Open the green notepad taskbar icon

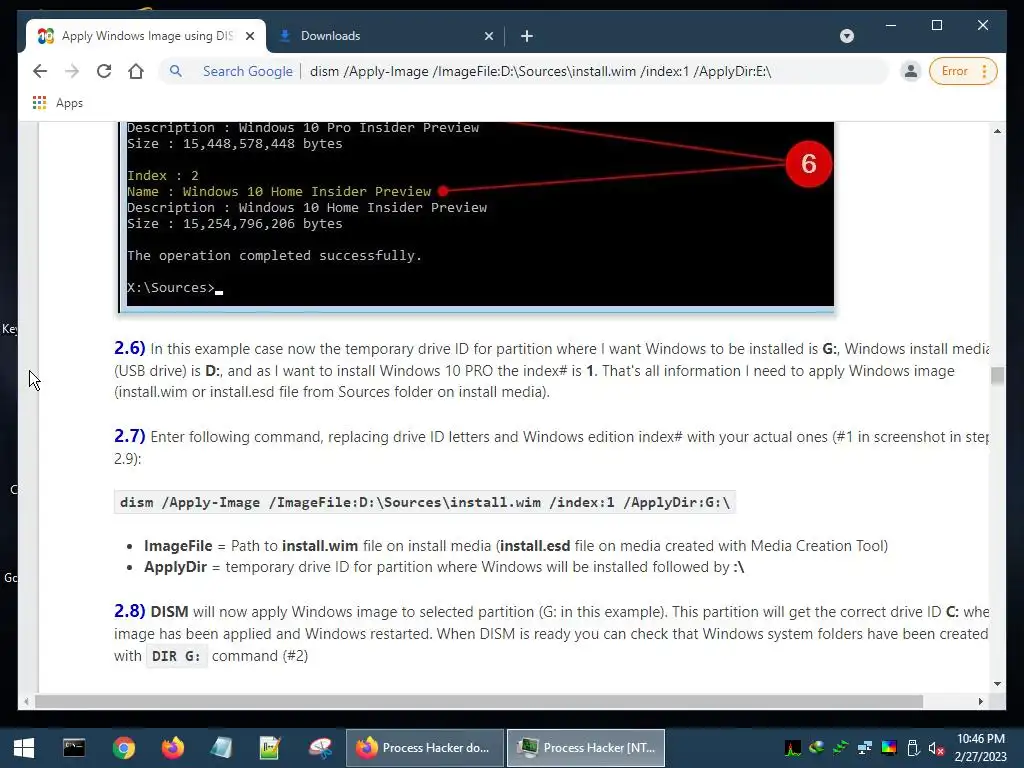(x=270, y=748)
